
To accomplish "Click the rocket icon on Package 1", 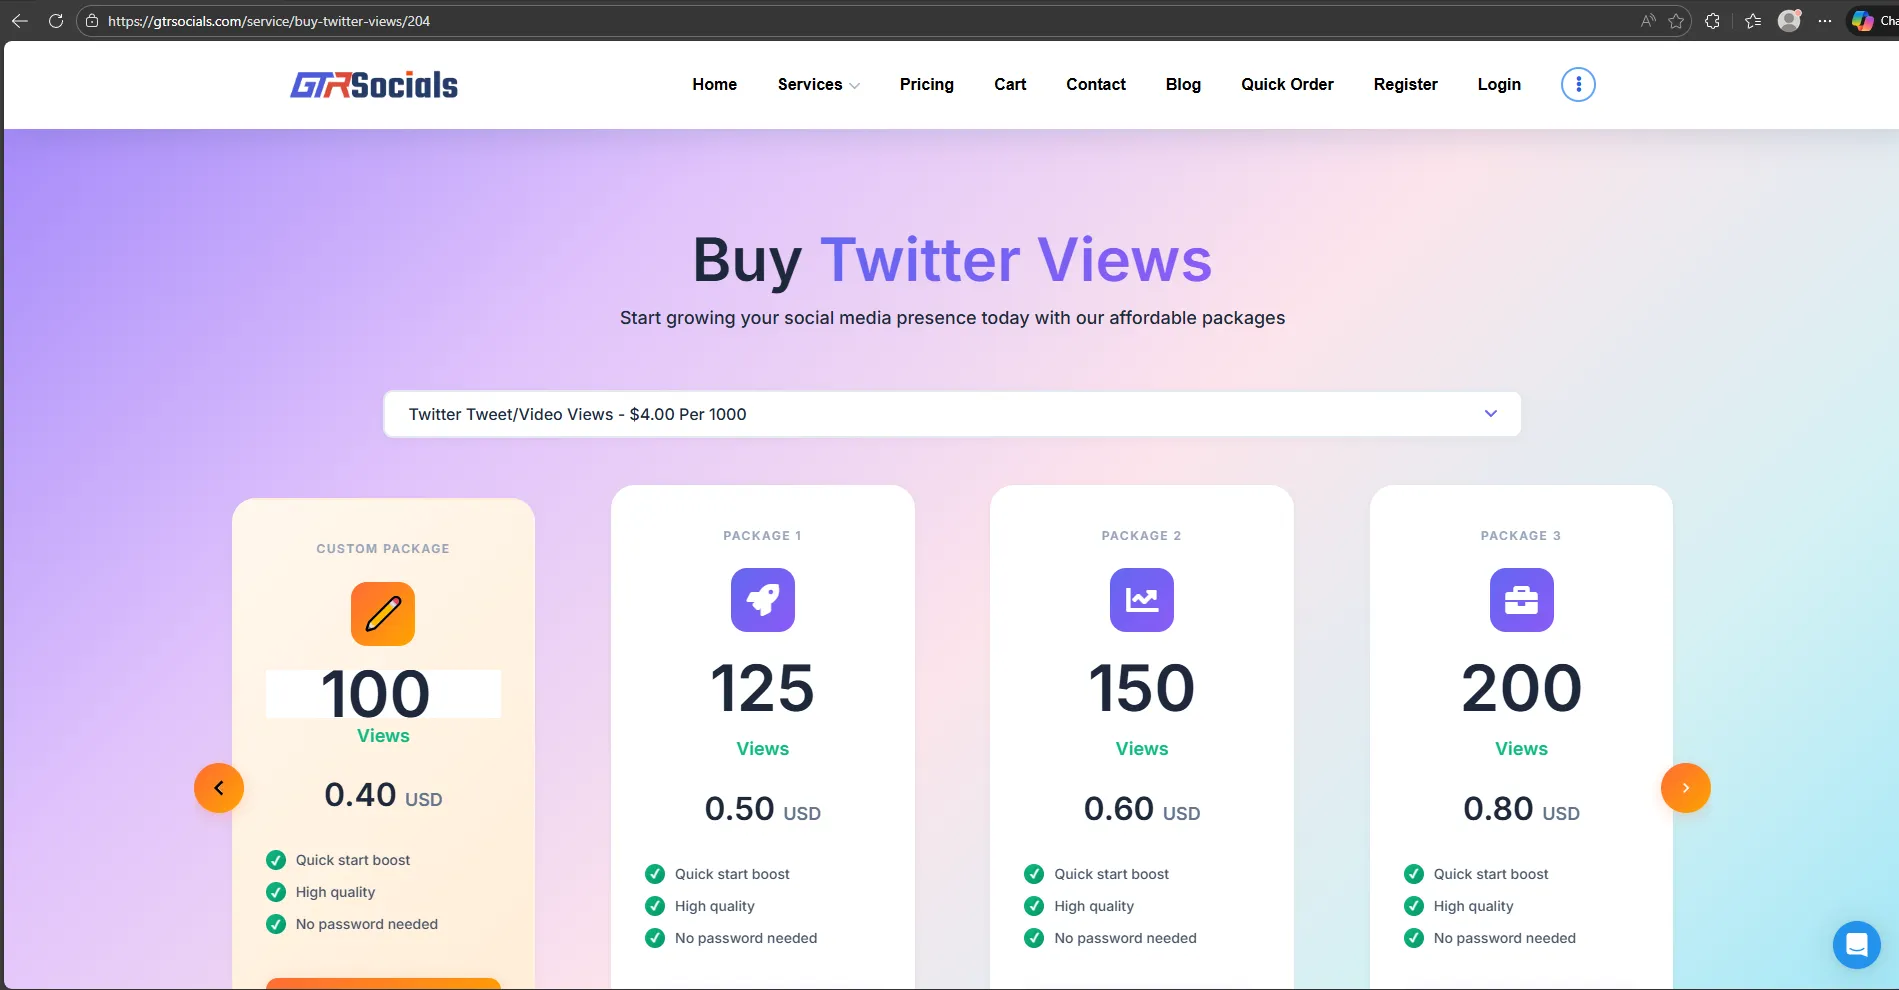I will coord(762,600).
